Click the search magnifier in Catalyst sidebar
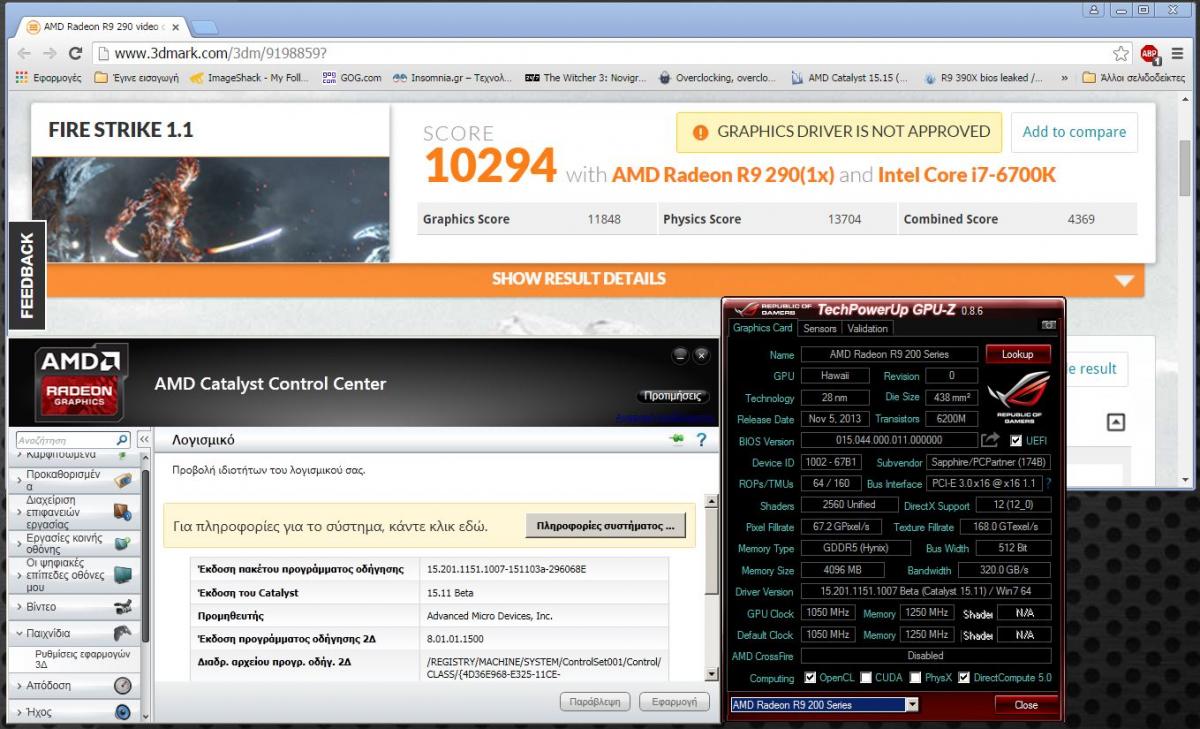1200x729 pixels. point(122,439)
